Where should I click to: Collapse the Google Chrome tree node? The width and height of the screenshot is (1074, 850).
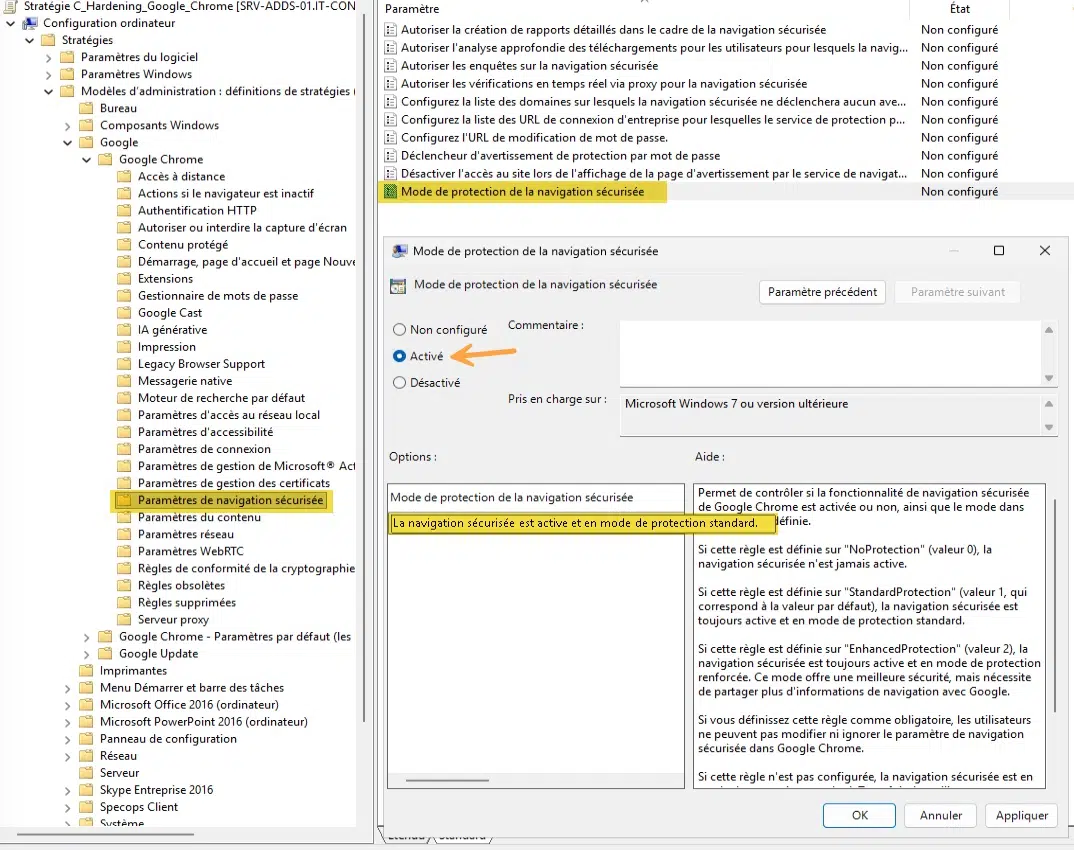86,160
